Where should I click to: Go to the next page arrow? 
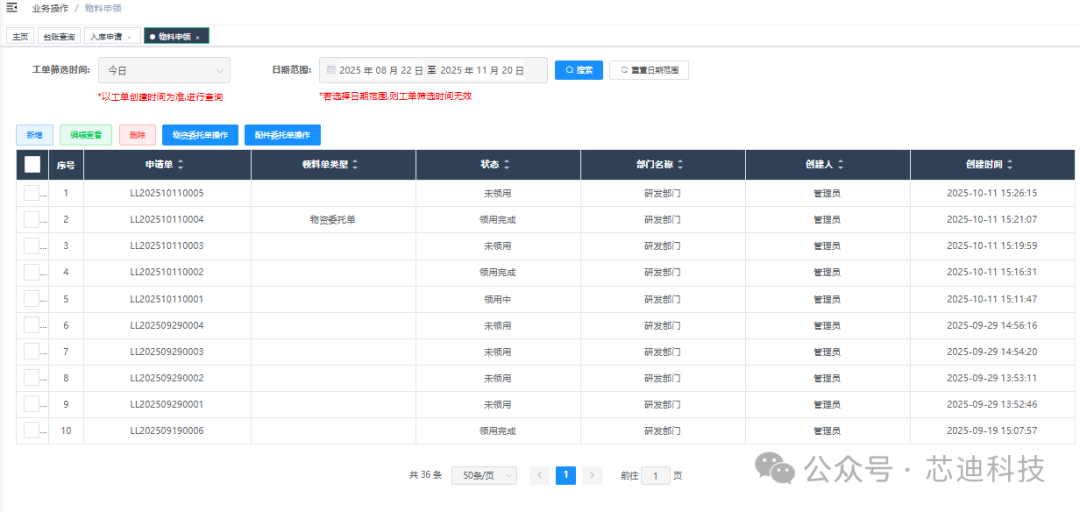592,475
